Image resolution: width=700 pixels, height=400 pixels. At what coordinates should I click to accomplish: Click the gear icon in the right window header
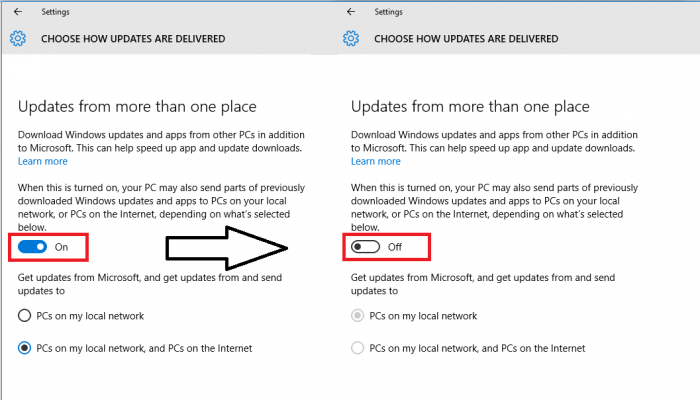point(350,38)
